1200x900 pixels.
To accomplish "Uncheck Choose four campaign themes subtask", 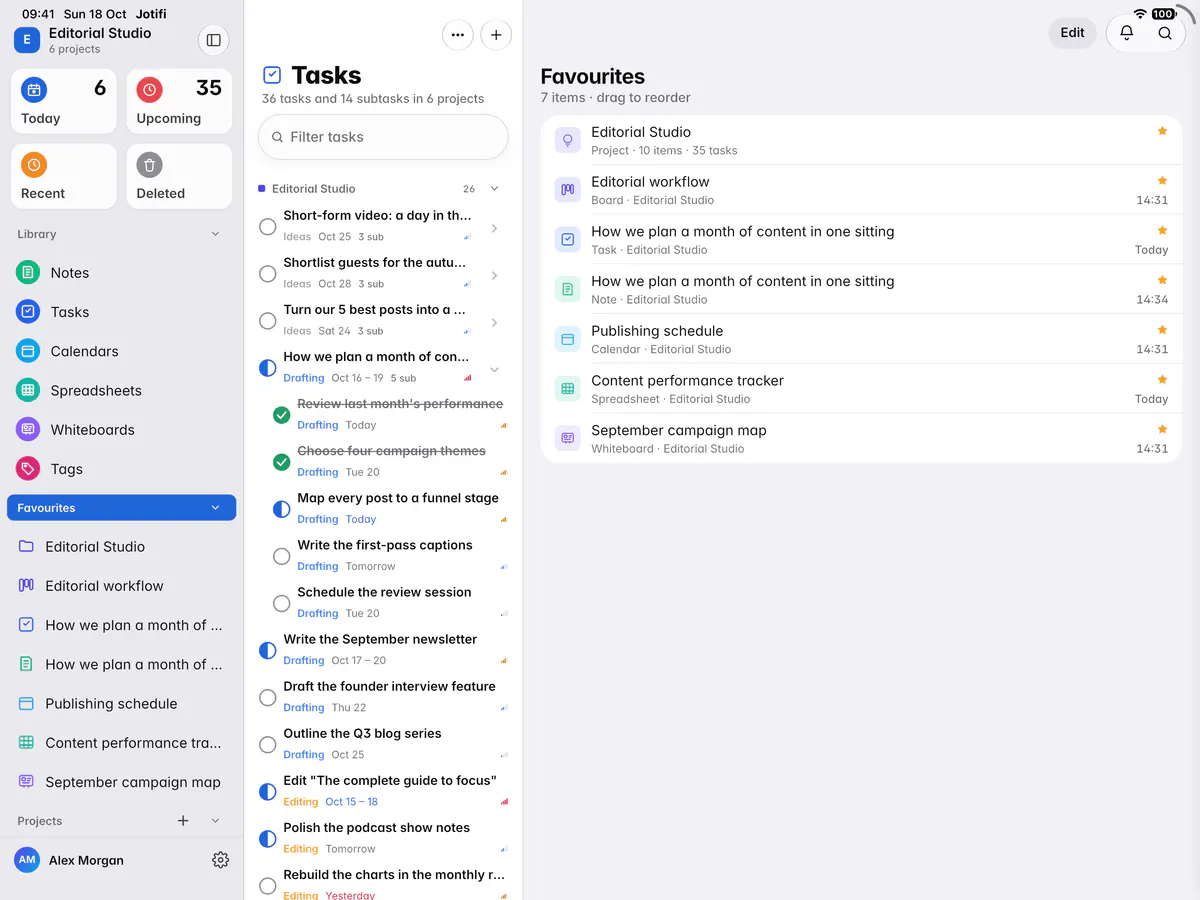I will point(282,462).
